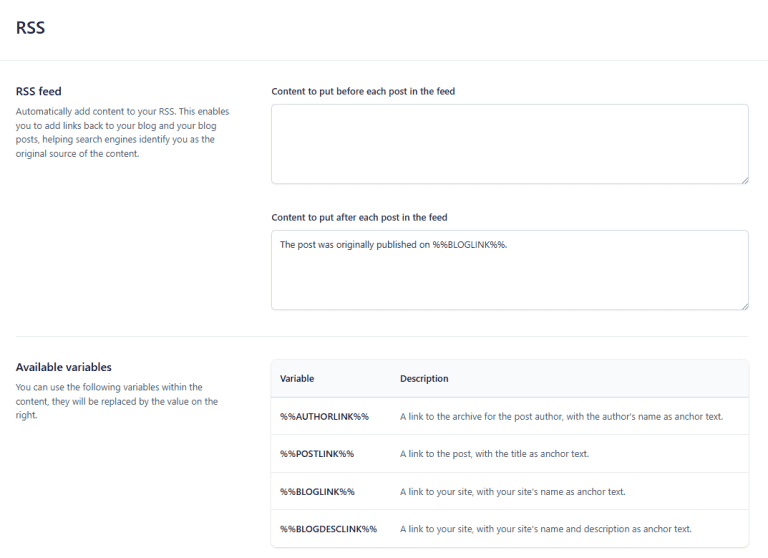Click the 'Description' column header
Image resolution: width=768 pixels, height=558 pixels.
tap(424, 379)
